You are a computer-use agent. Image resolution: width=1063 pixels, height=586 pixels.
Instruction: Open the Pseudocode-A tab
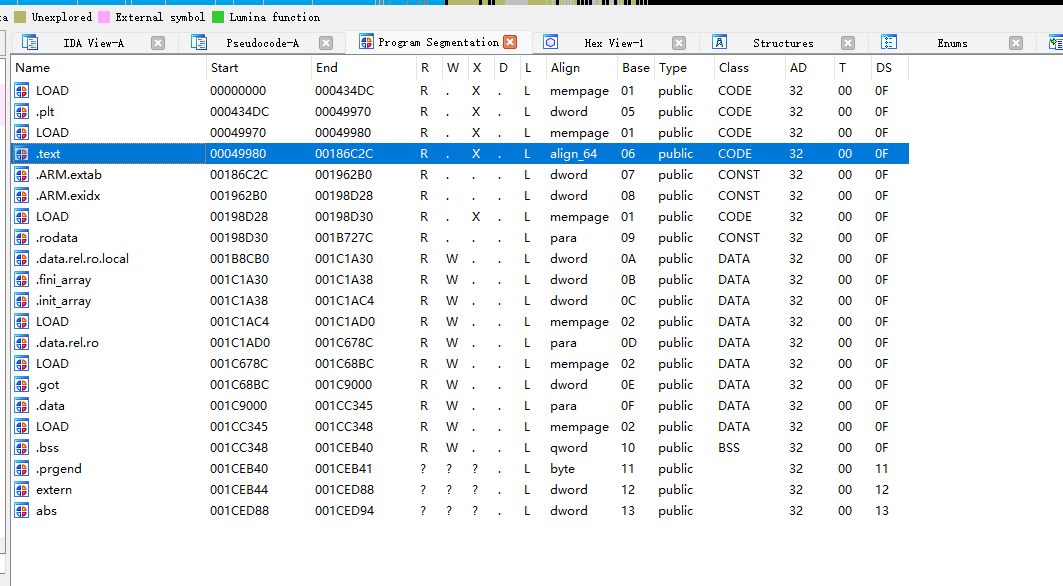pos(262,43)
